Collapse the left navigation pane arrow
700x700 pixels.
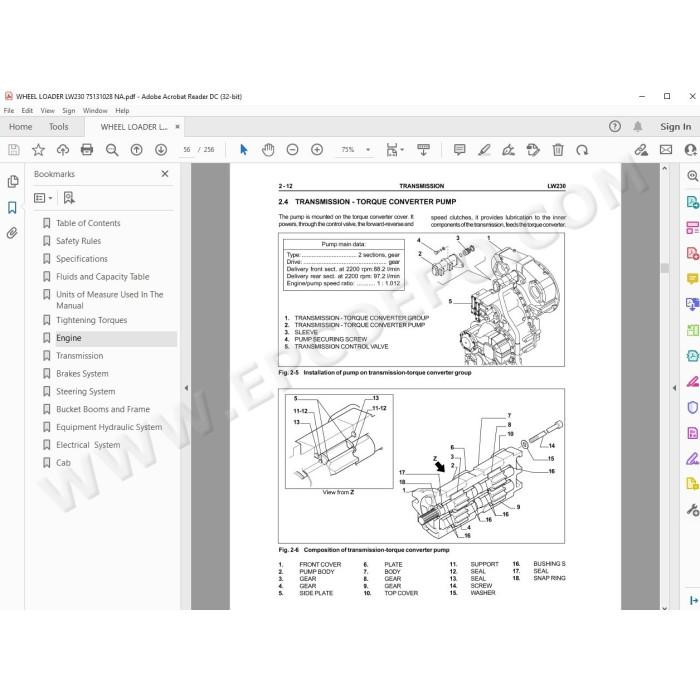(186, 388)
